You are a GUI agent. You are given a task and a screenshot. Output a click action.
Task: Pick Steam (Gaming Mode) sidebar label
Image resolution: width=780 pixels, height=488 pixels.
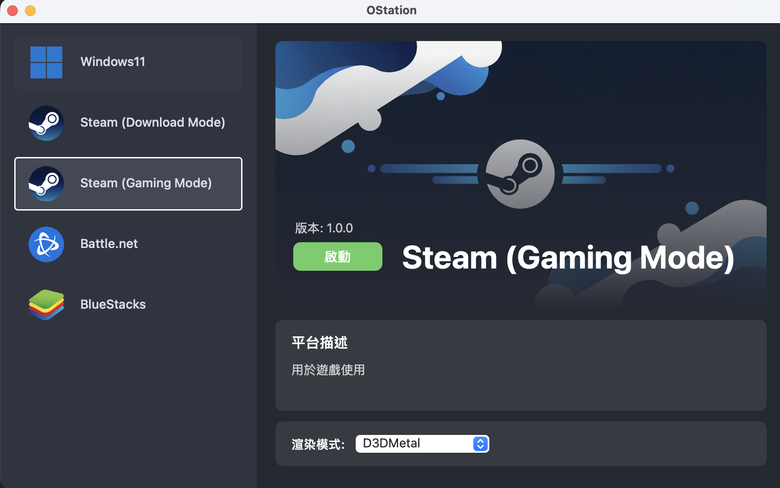pos(146,183)
